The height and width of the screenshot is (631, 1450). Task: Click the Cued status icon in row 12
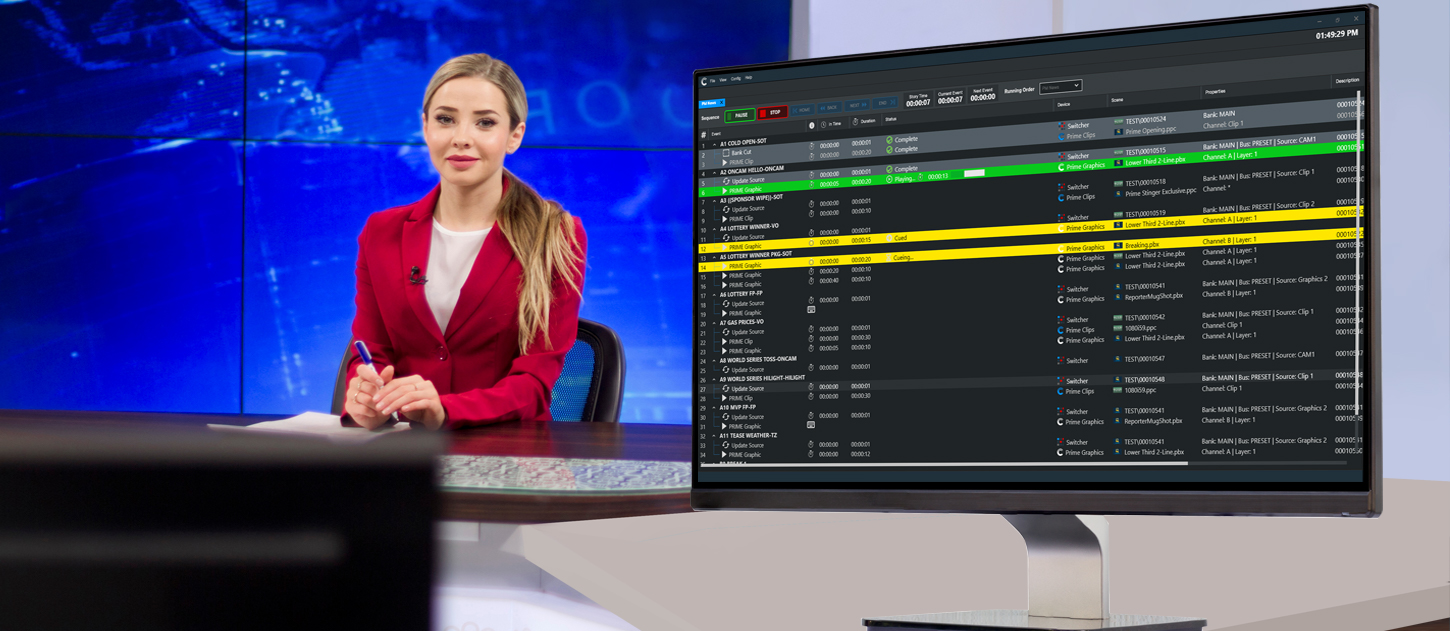[888, 238]
